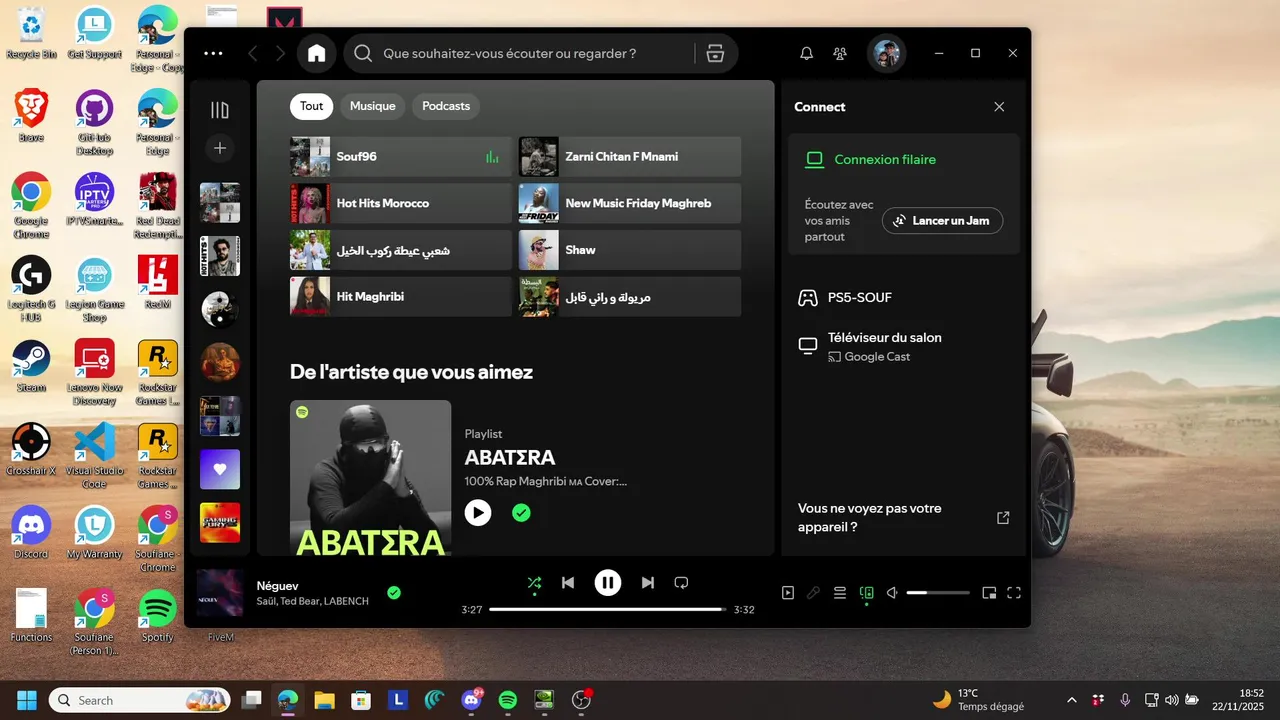This screenshot has width=1280, height=720.
Task: Open the Hit Maghribi tile
Action: [401, 297]
